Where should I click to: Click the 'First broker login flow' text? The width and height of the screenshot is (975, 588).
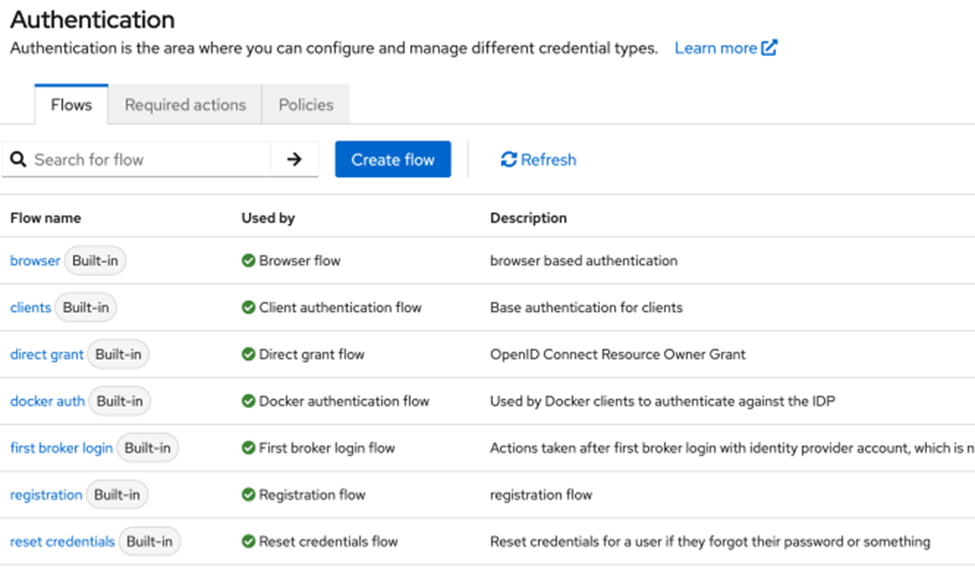326,448
